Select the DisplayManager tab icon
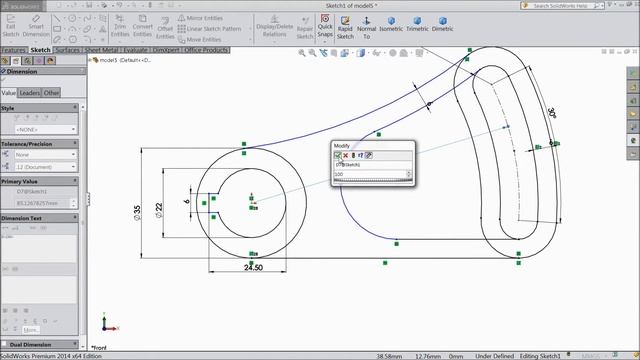Image resolution: width=640 pixels, height=360 pixels. pos(50,61)
